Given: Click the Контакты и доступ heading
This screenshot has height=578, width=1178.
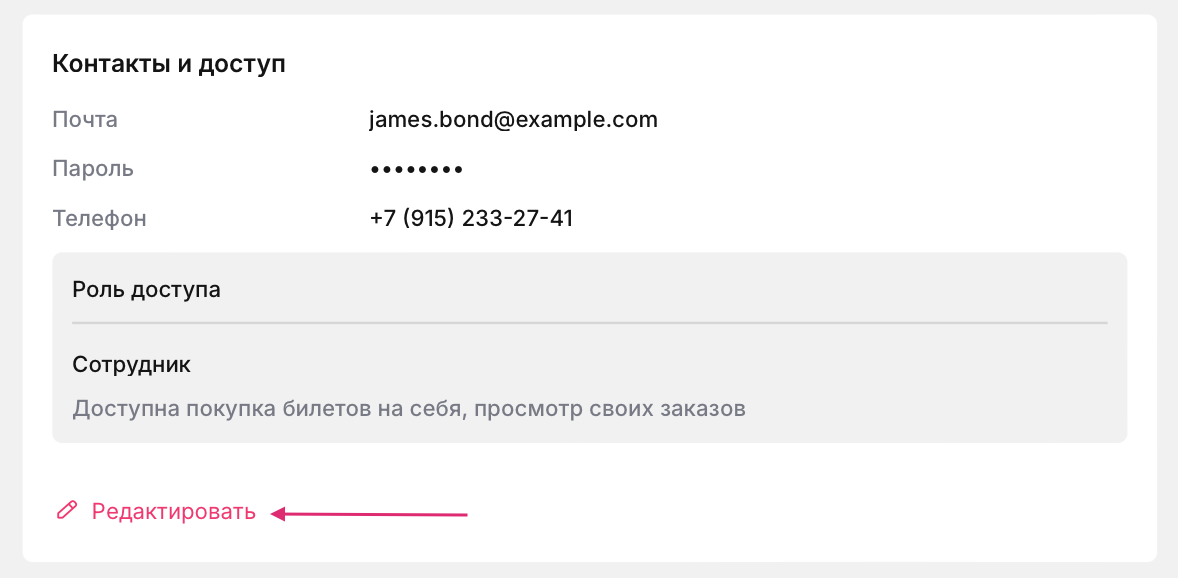Looking at the screenshot, I should 168,65.
